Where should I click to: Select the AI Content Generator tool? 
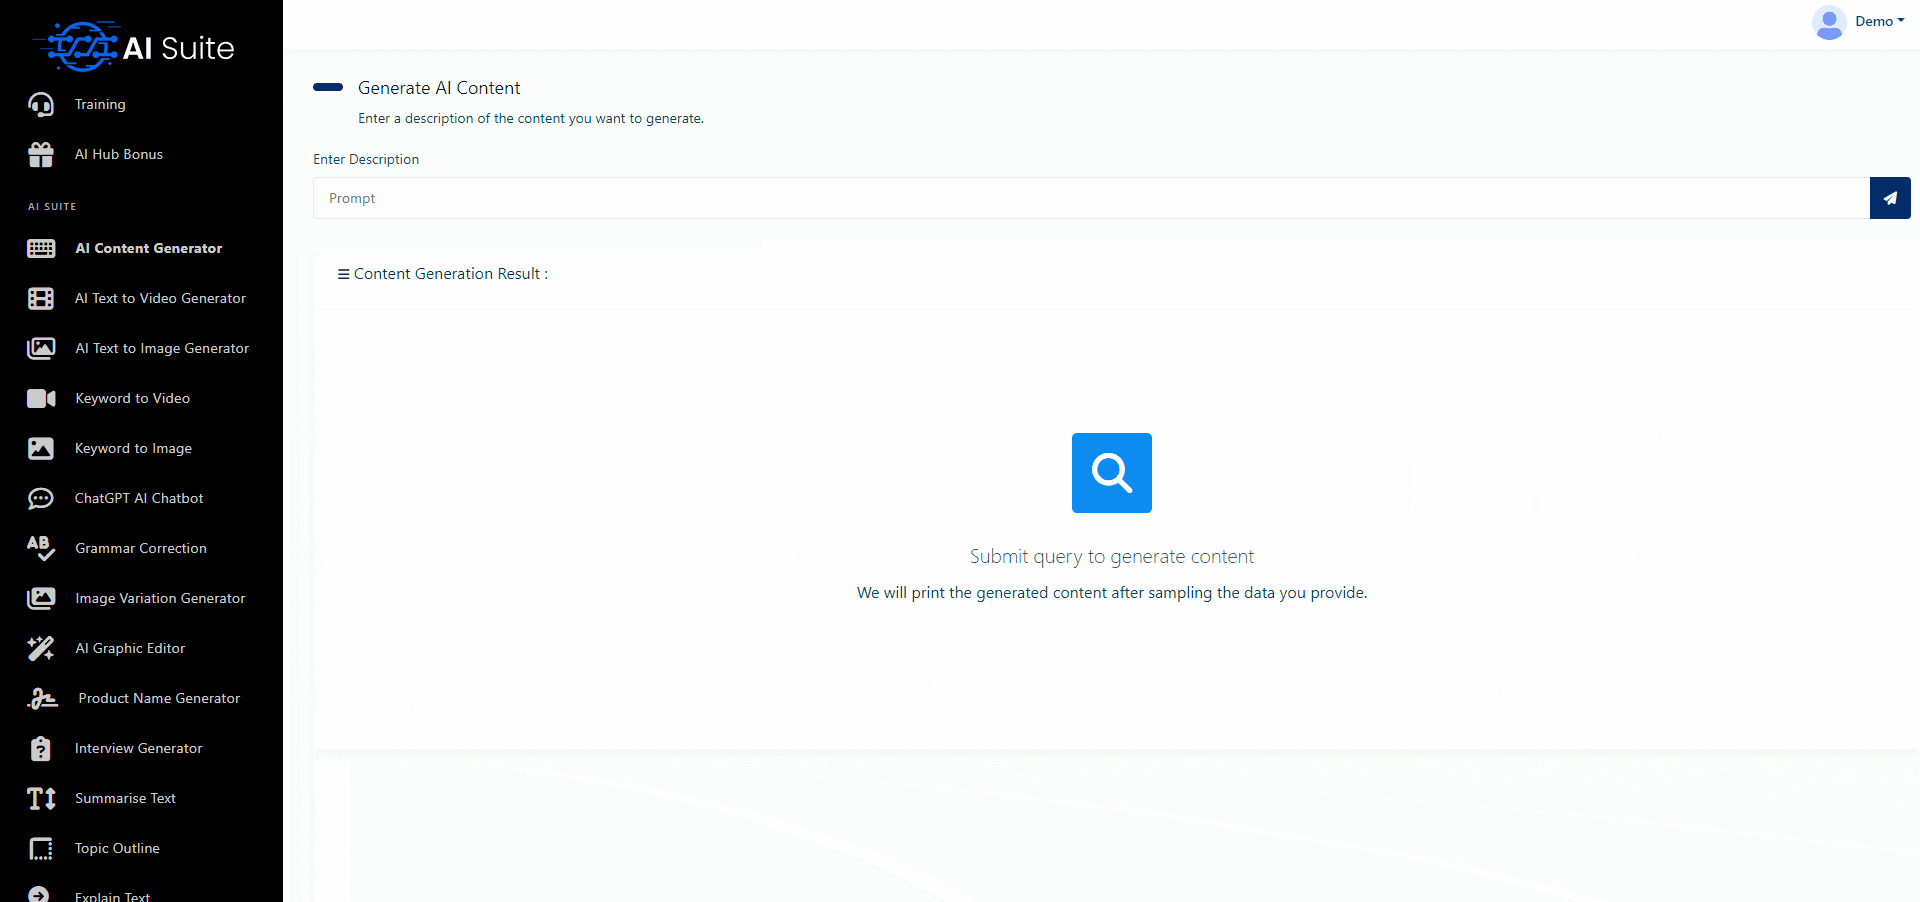[x=148, y=248]
